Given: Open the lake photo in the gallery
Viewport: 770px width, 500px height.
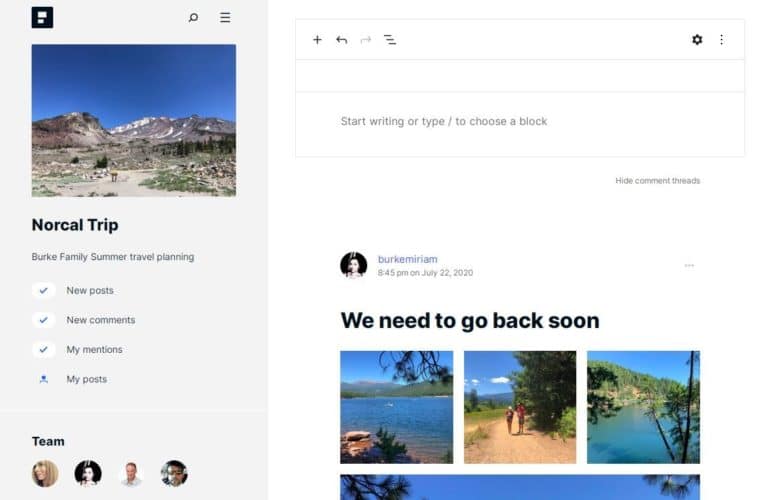Looking at the screenshot, I should pos(397,407).
